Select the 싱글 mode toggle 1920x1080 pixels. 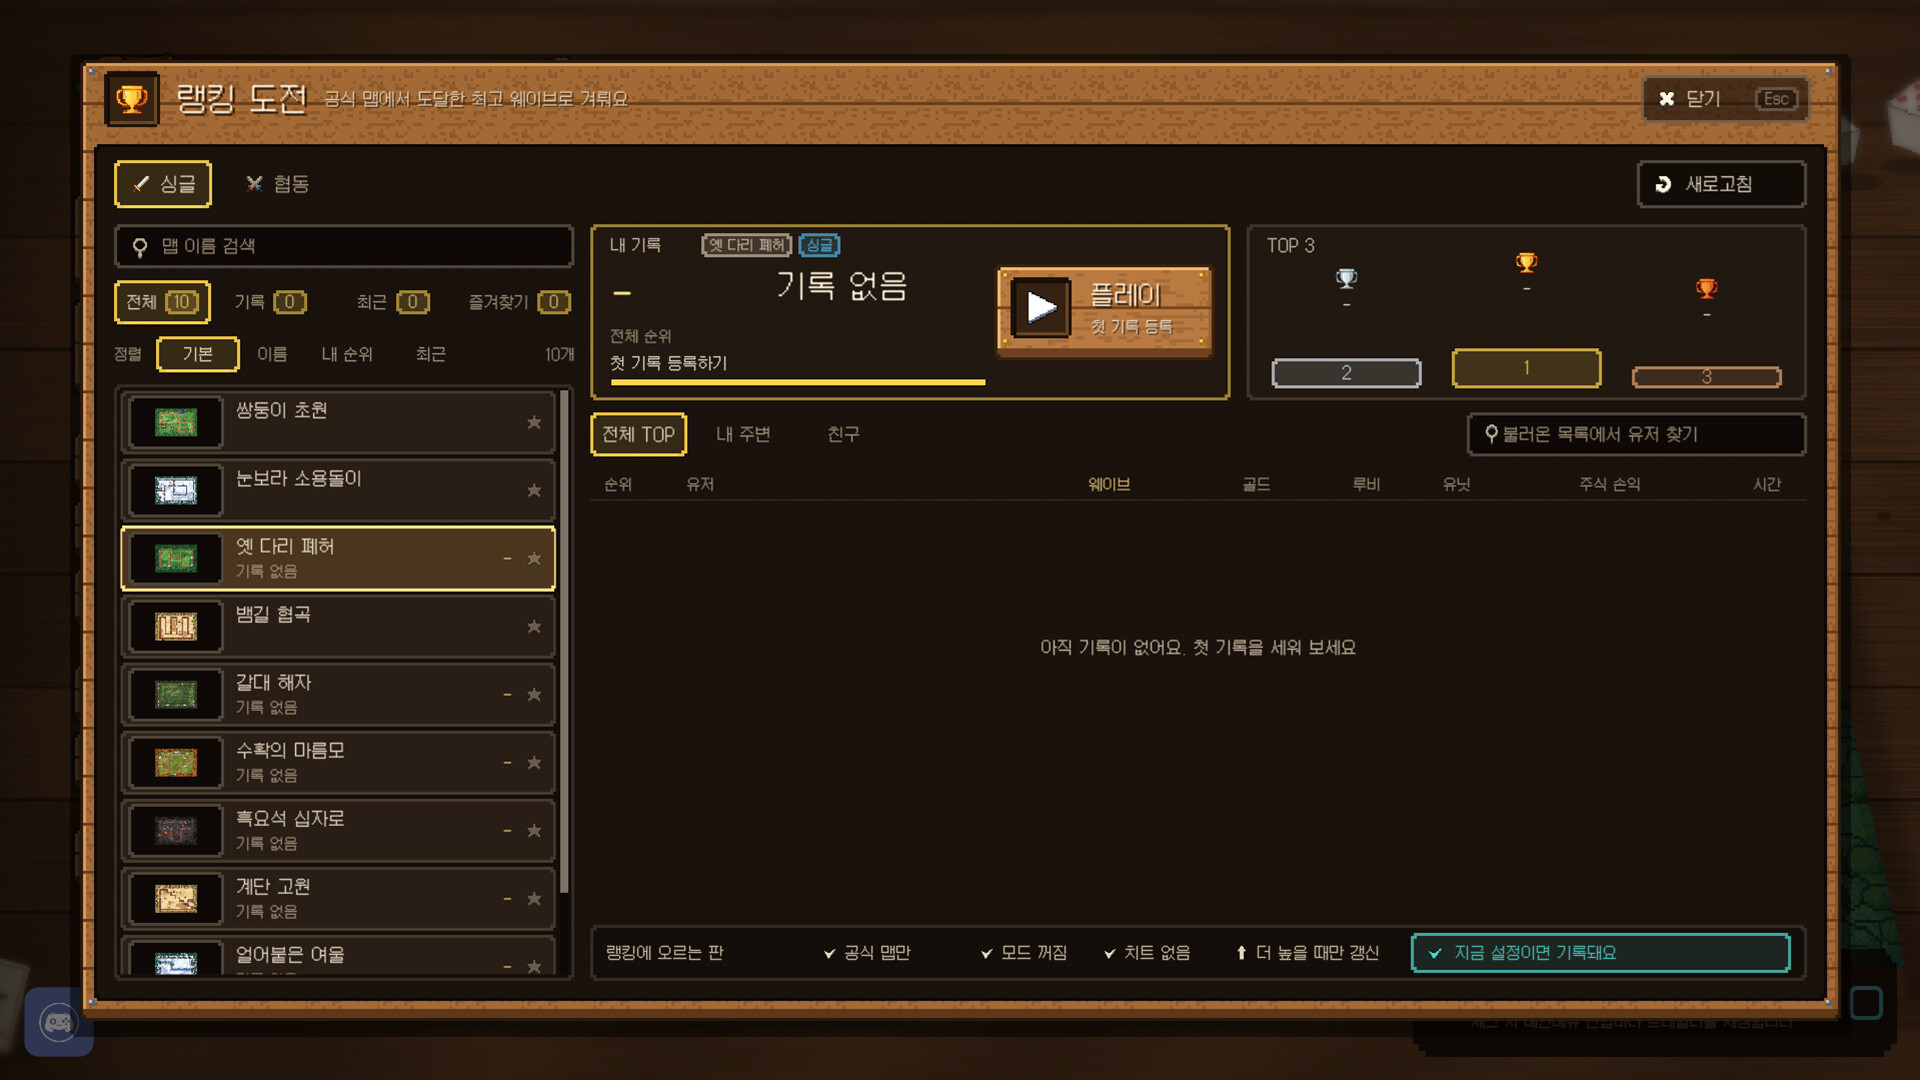(x=163, y=184)
